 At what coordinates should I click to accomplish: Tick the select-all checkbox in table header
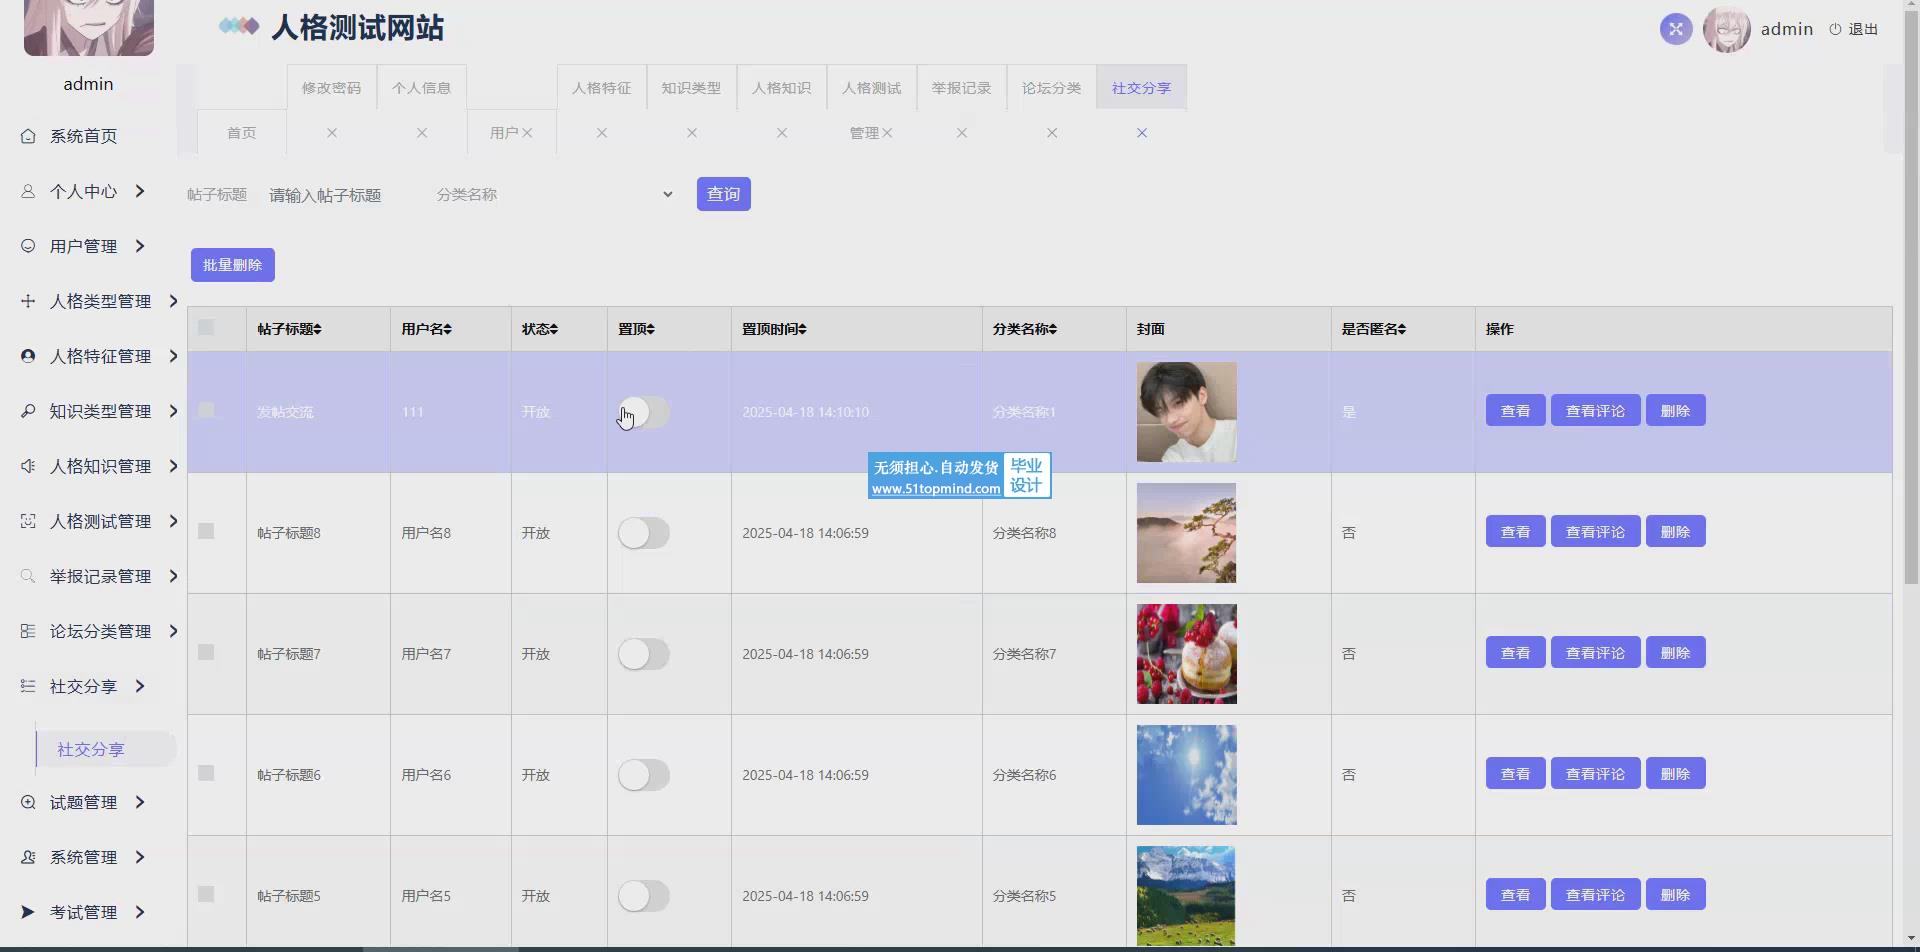pyautogui.click(x=206, y=328)
